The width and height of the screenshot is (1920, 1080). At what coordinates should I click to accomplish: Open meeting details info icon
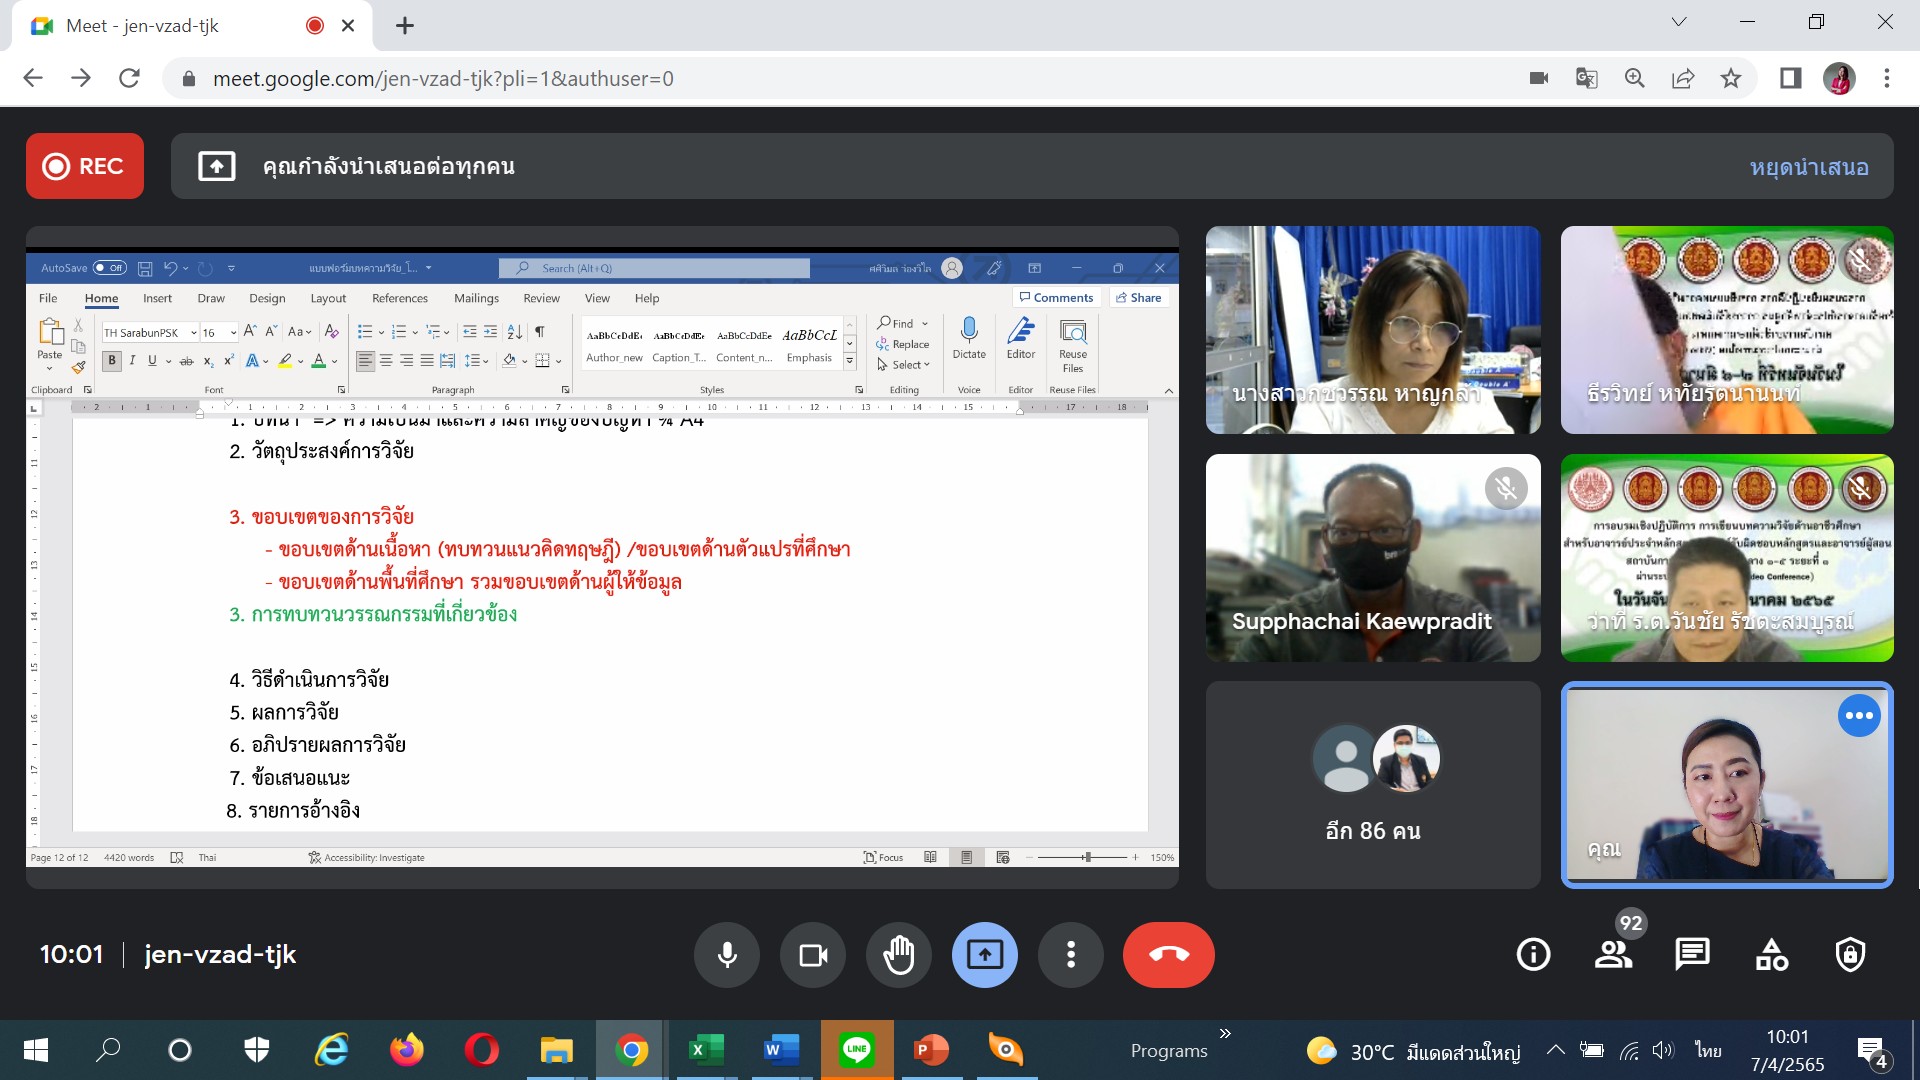point(1533,955)
